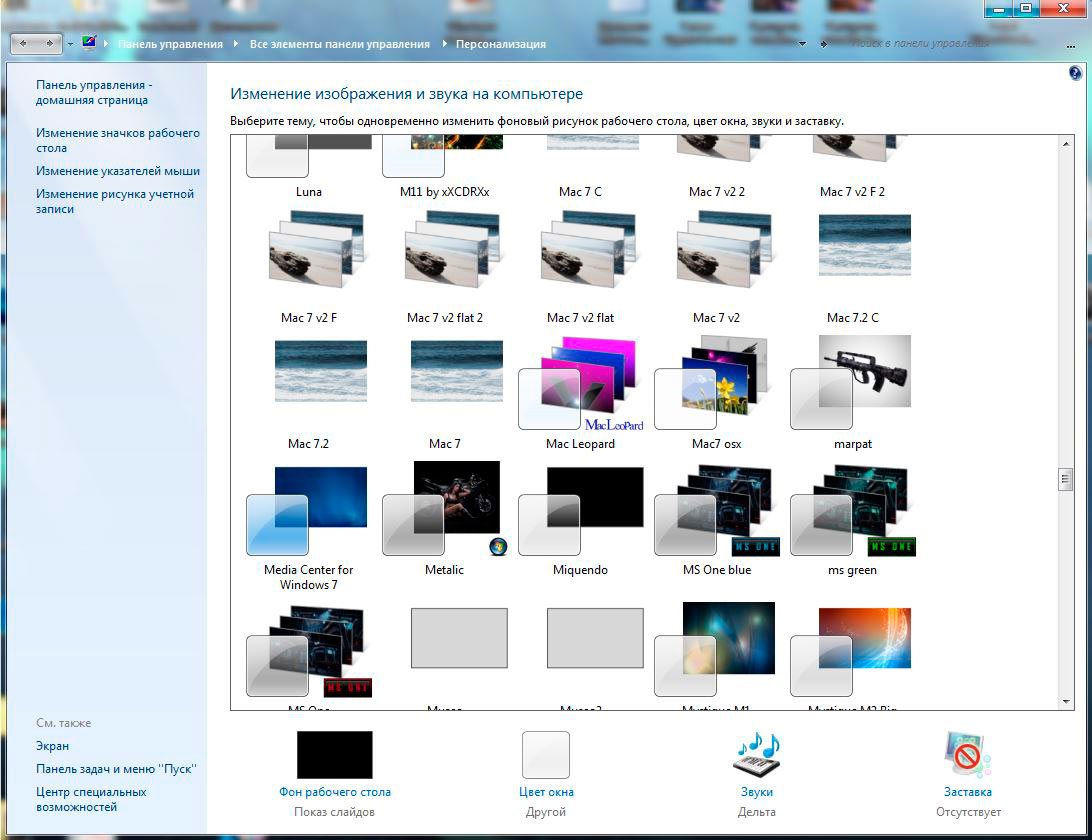Viewport: 1092px width, 840px height.
Task: Apply the Mac 7.2 theme icon
Action: point(321,371)
